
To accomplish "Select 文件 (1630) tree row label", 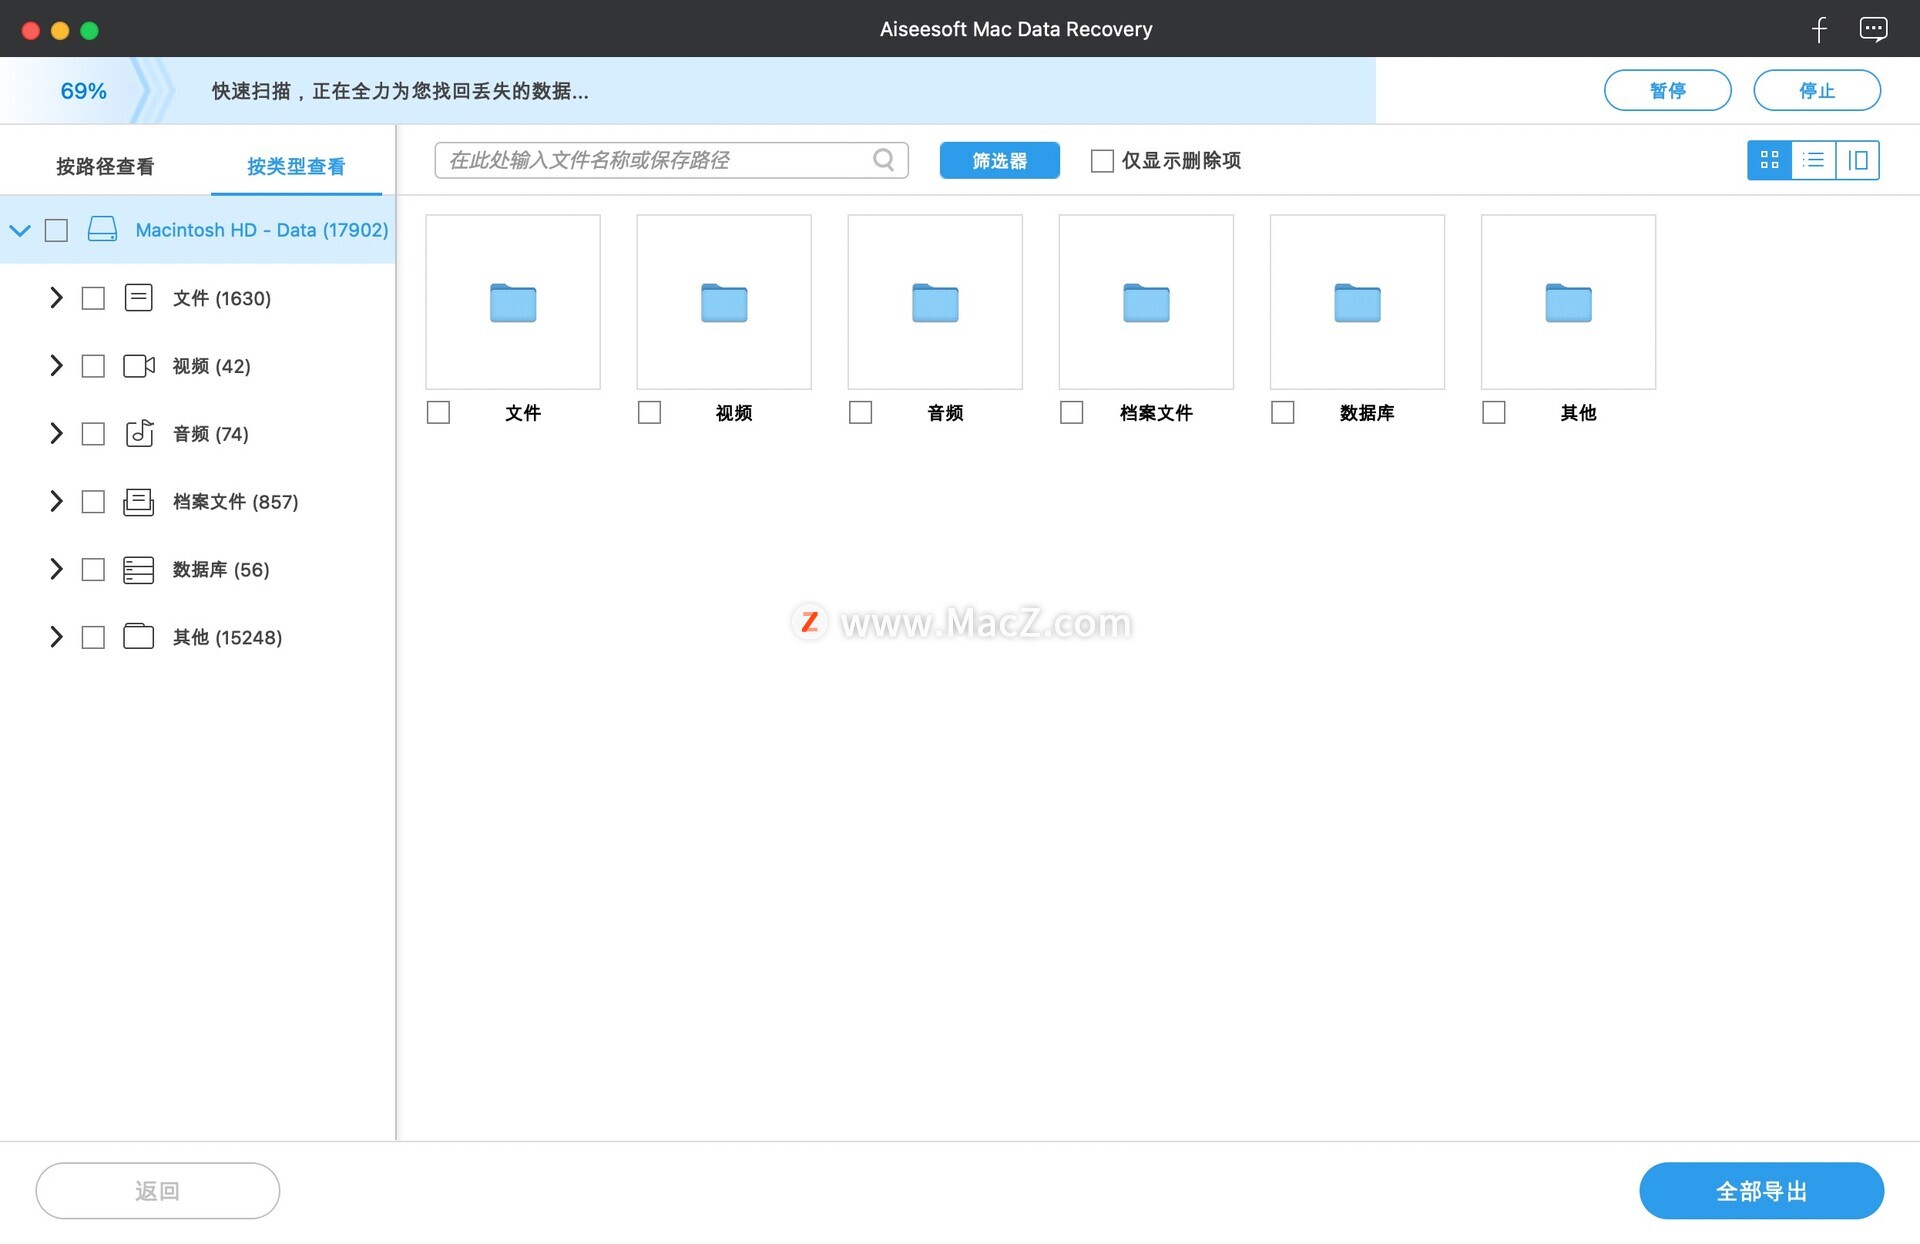I will [221, 298].
